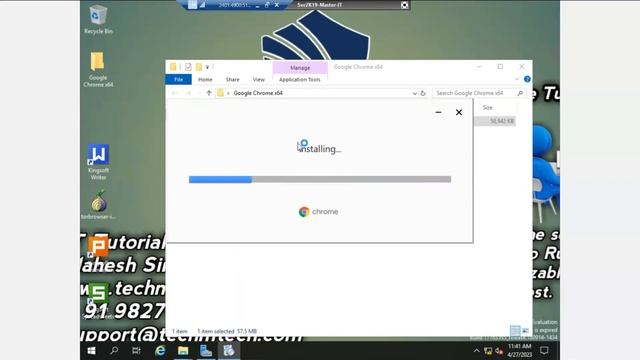
Task: Go back in Explorer navigation
Action: (175, 93)
